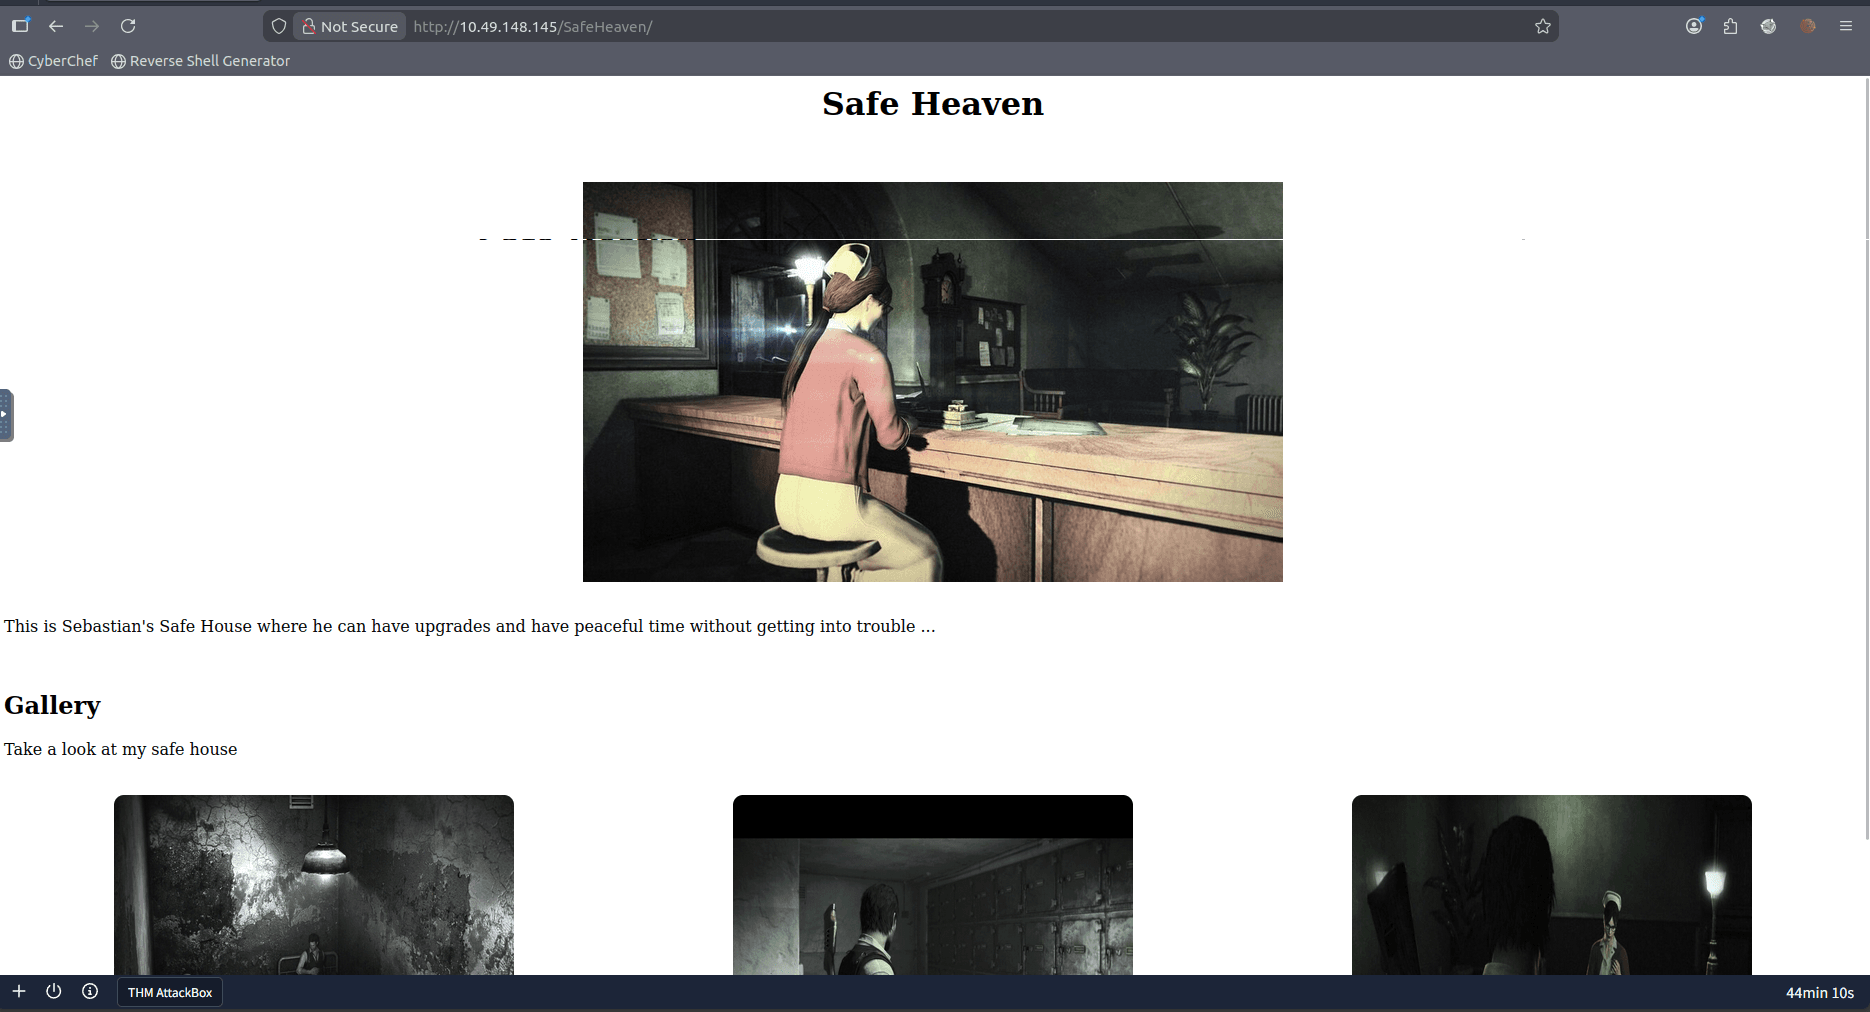Click the brown cookie extension icon
This screenshot has height=1012, width=1870.
[1808, 26]
